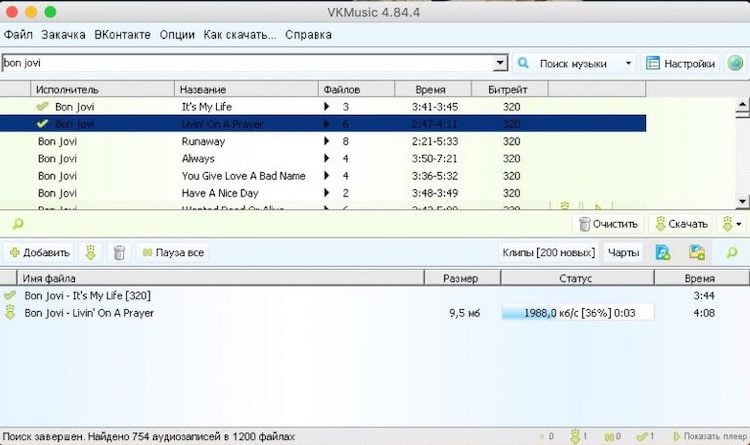Select download Bon Jovi - It's My Life [320]

(88, 295)
